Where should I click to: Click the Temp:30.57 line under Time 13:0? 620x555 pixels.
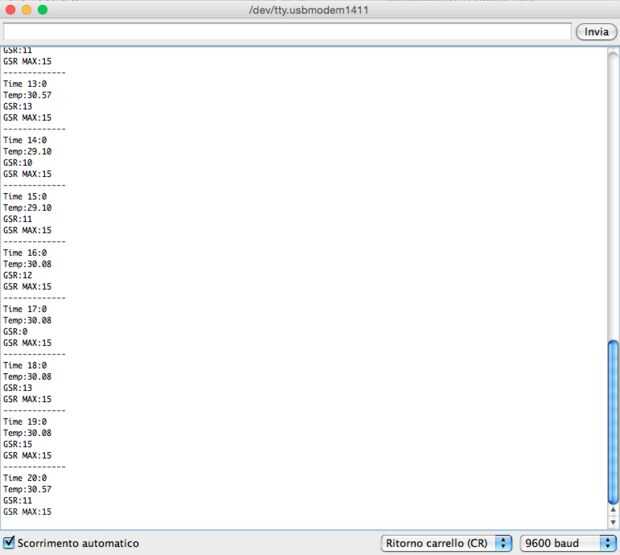pyautogui.click(x=27, y=95)
